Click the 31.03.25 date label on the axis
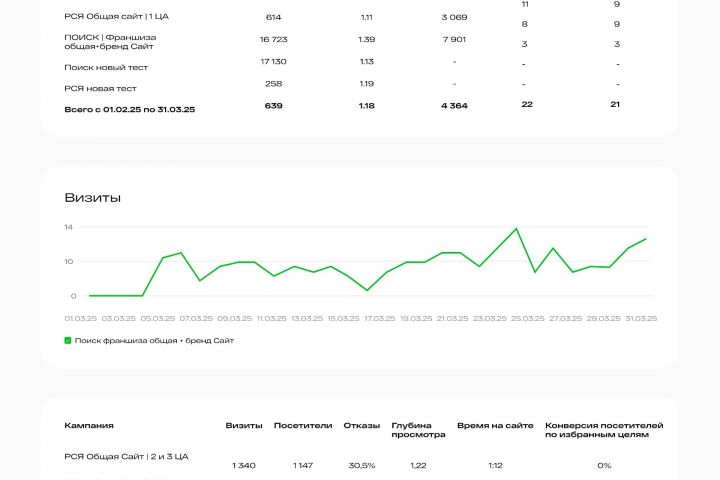This screenshot has height=480, width=720. pyautogui.click(x=641, y=318)
